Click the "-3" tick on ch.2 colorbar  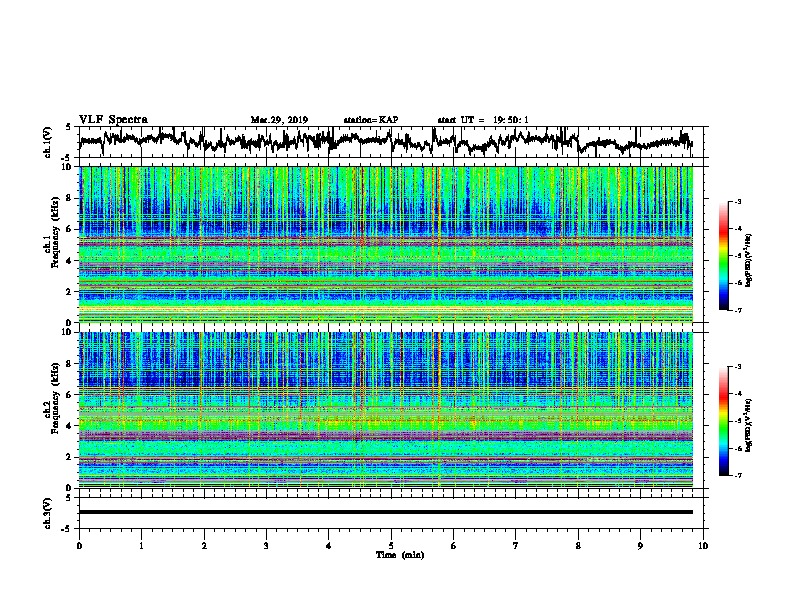(x=737, y=367)
